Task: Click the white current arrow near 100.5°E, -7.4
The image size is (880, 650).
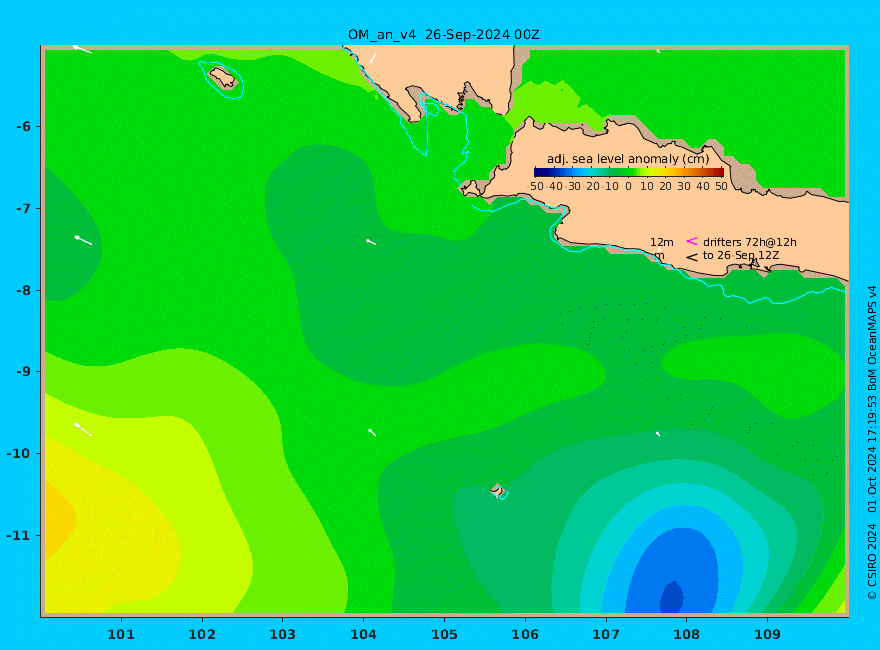Action: pos(83,240)
